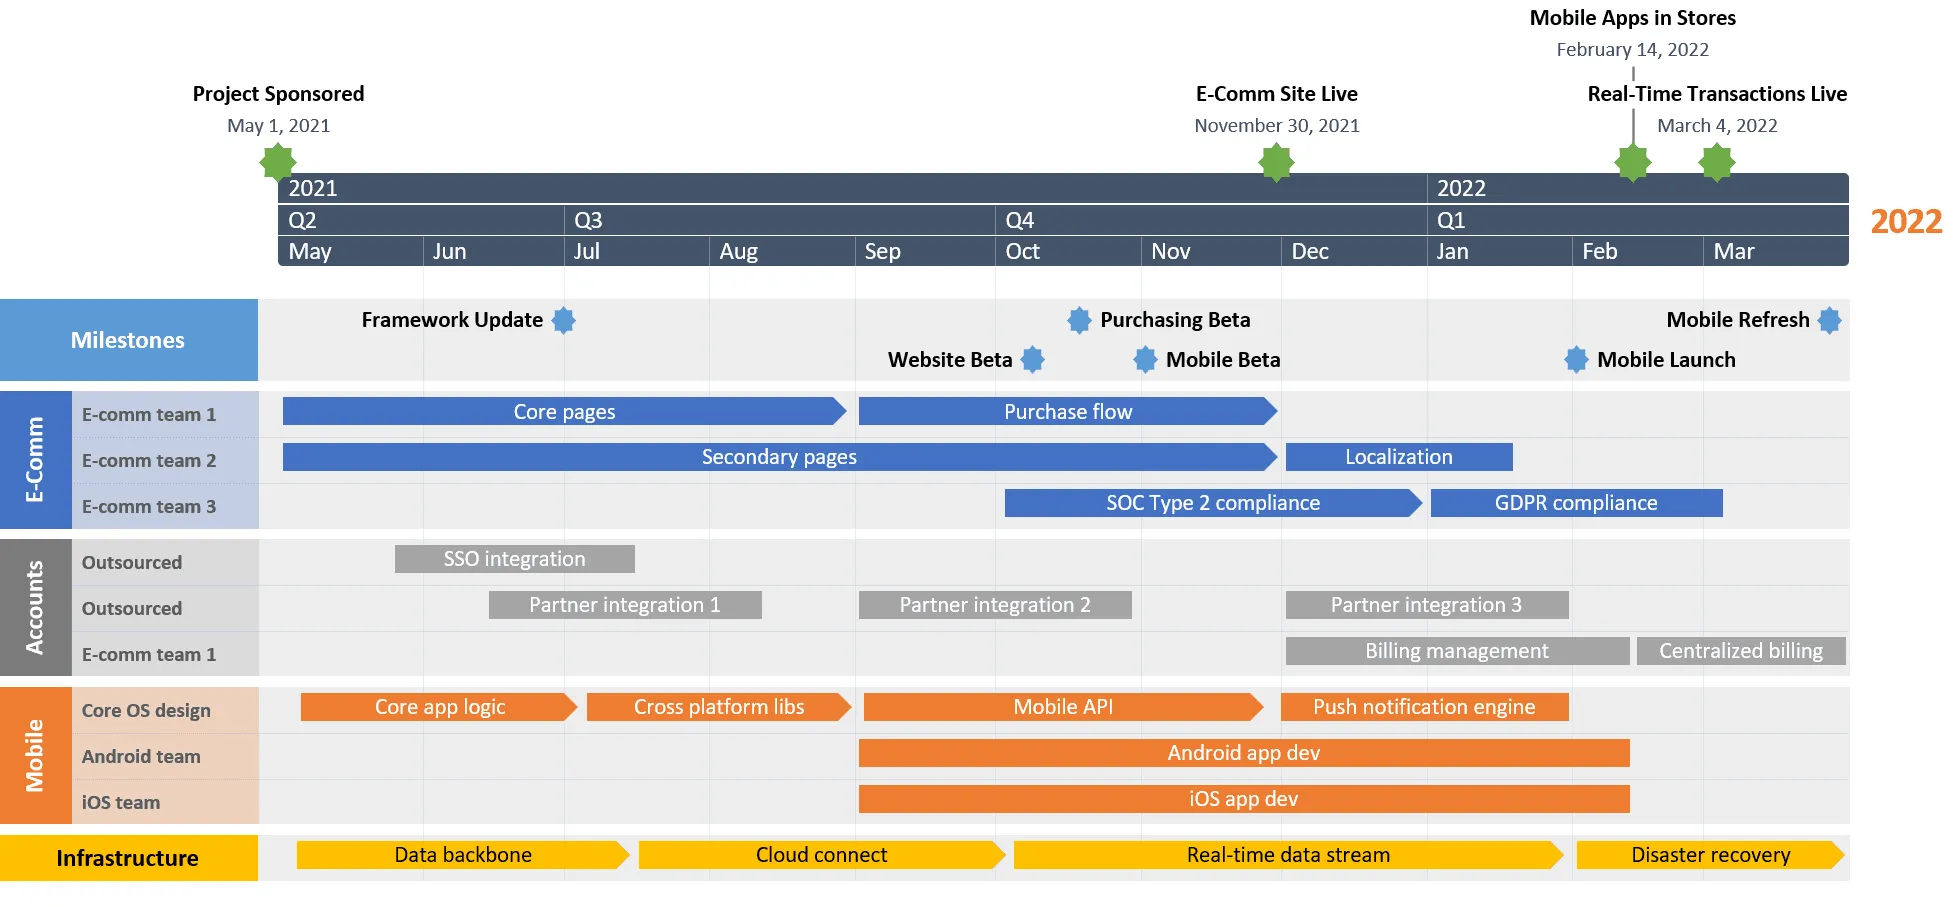Click the Disaster recovery task bar

(1710, 855)
